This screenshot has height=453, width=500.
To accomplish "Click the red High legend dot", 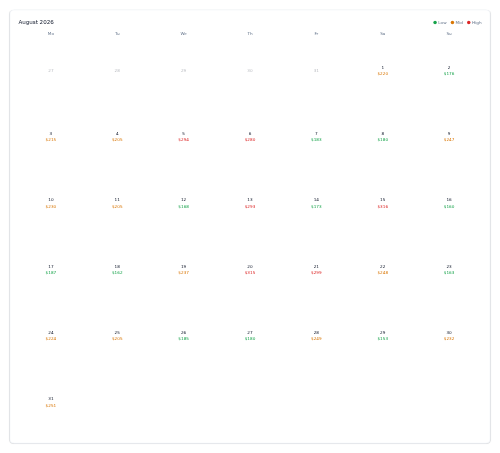I will 469,23.
